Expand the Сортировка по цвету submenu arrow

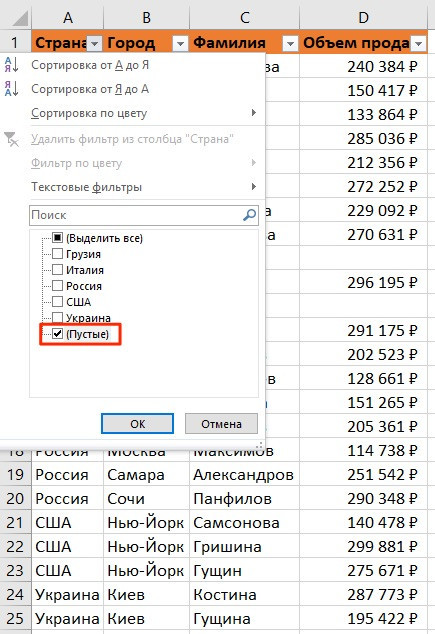253,112
